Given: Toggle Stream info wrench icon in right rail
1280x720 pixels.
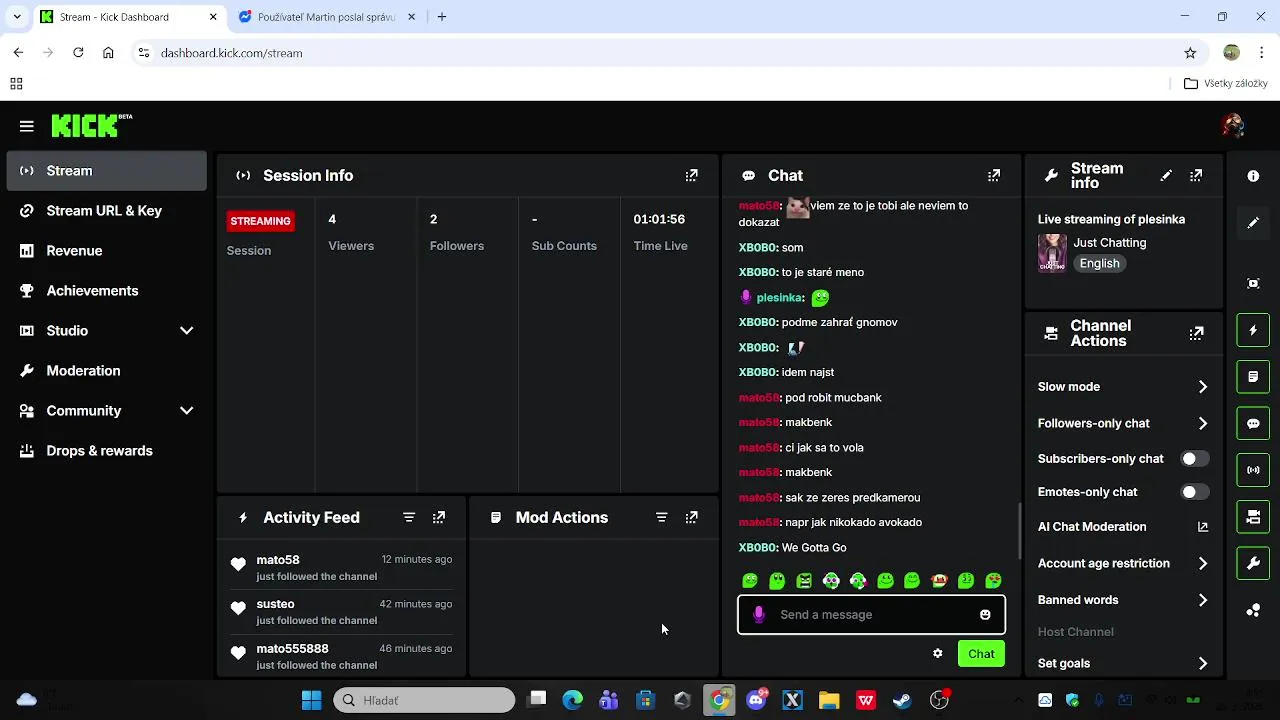Looking at the screenshot, I should (x=1253, y=564).
